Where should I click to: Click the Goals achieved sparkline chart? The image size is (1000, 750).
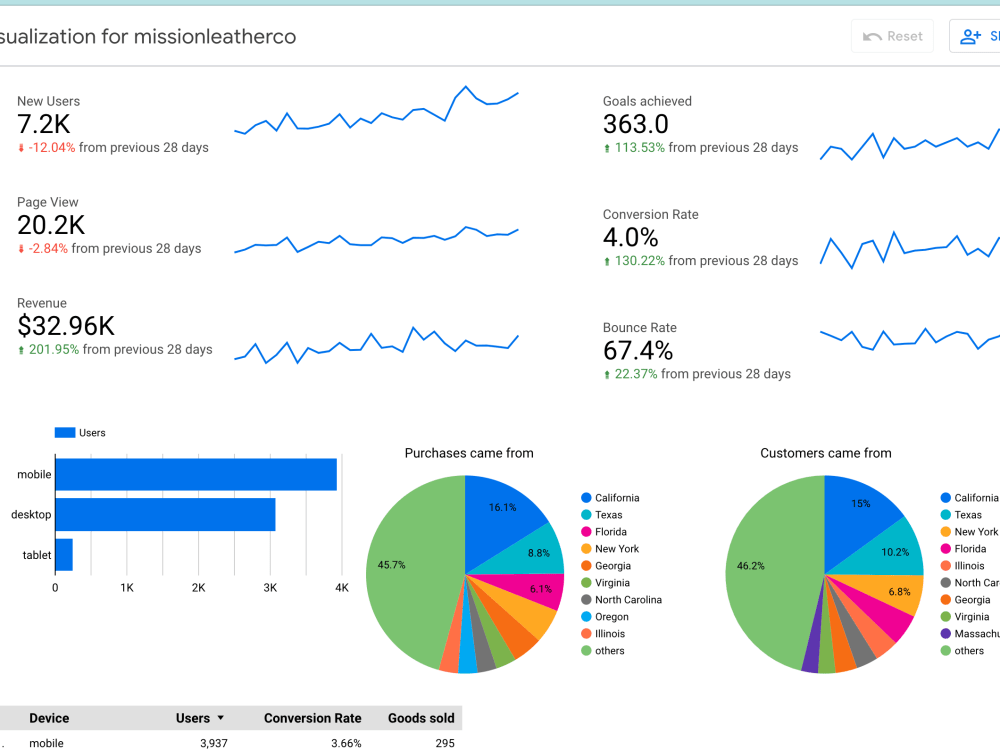click(x=910, y=145)
